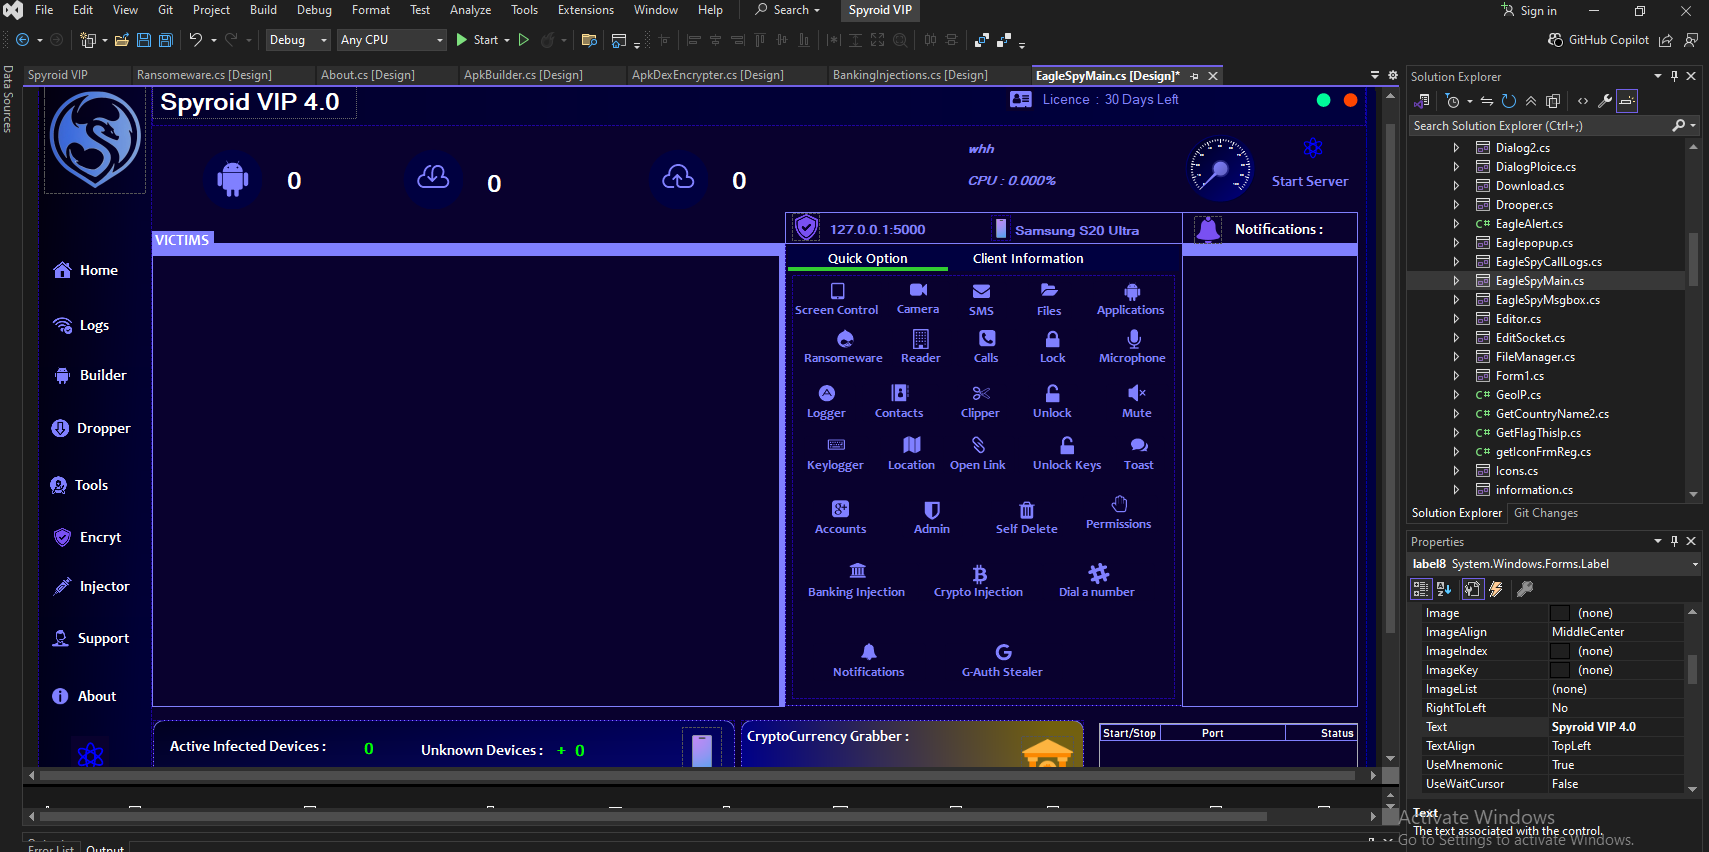The image size is (1709, 852).
Task: Open the Any CPU platform dropdown
Action: coord(391,40)
